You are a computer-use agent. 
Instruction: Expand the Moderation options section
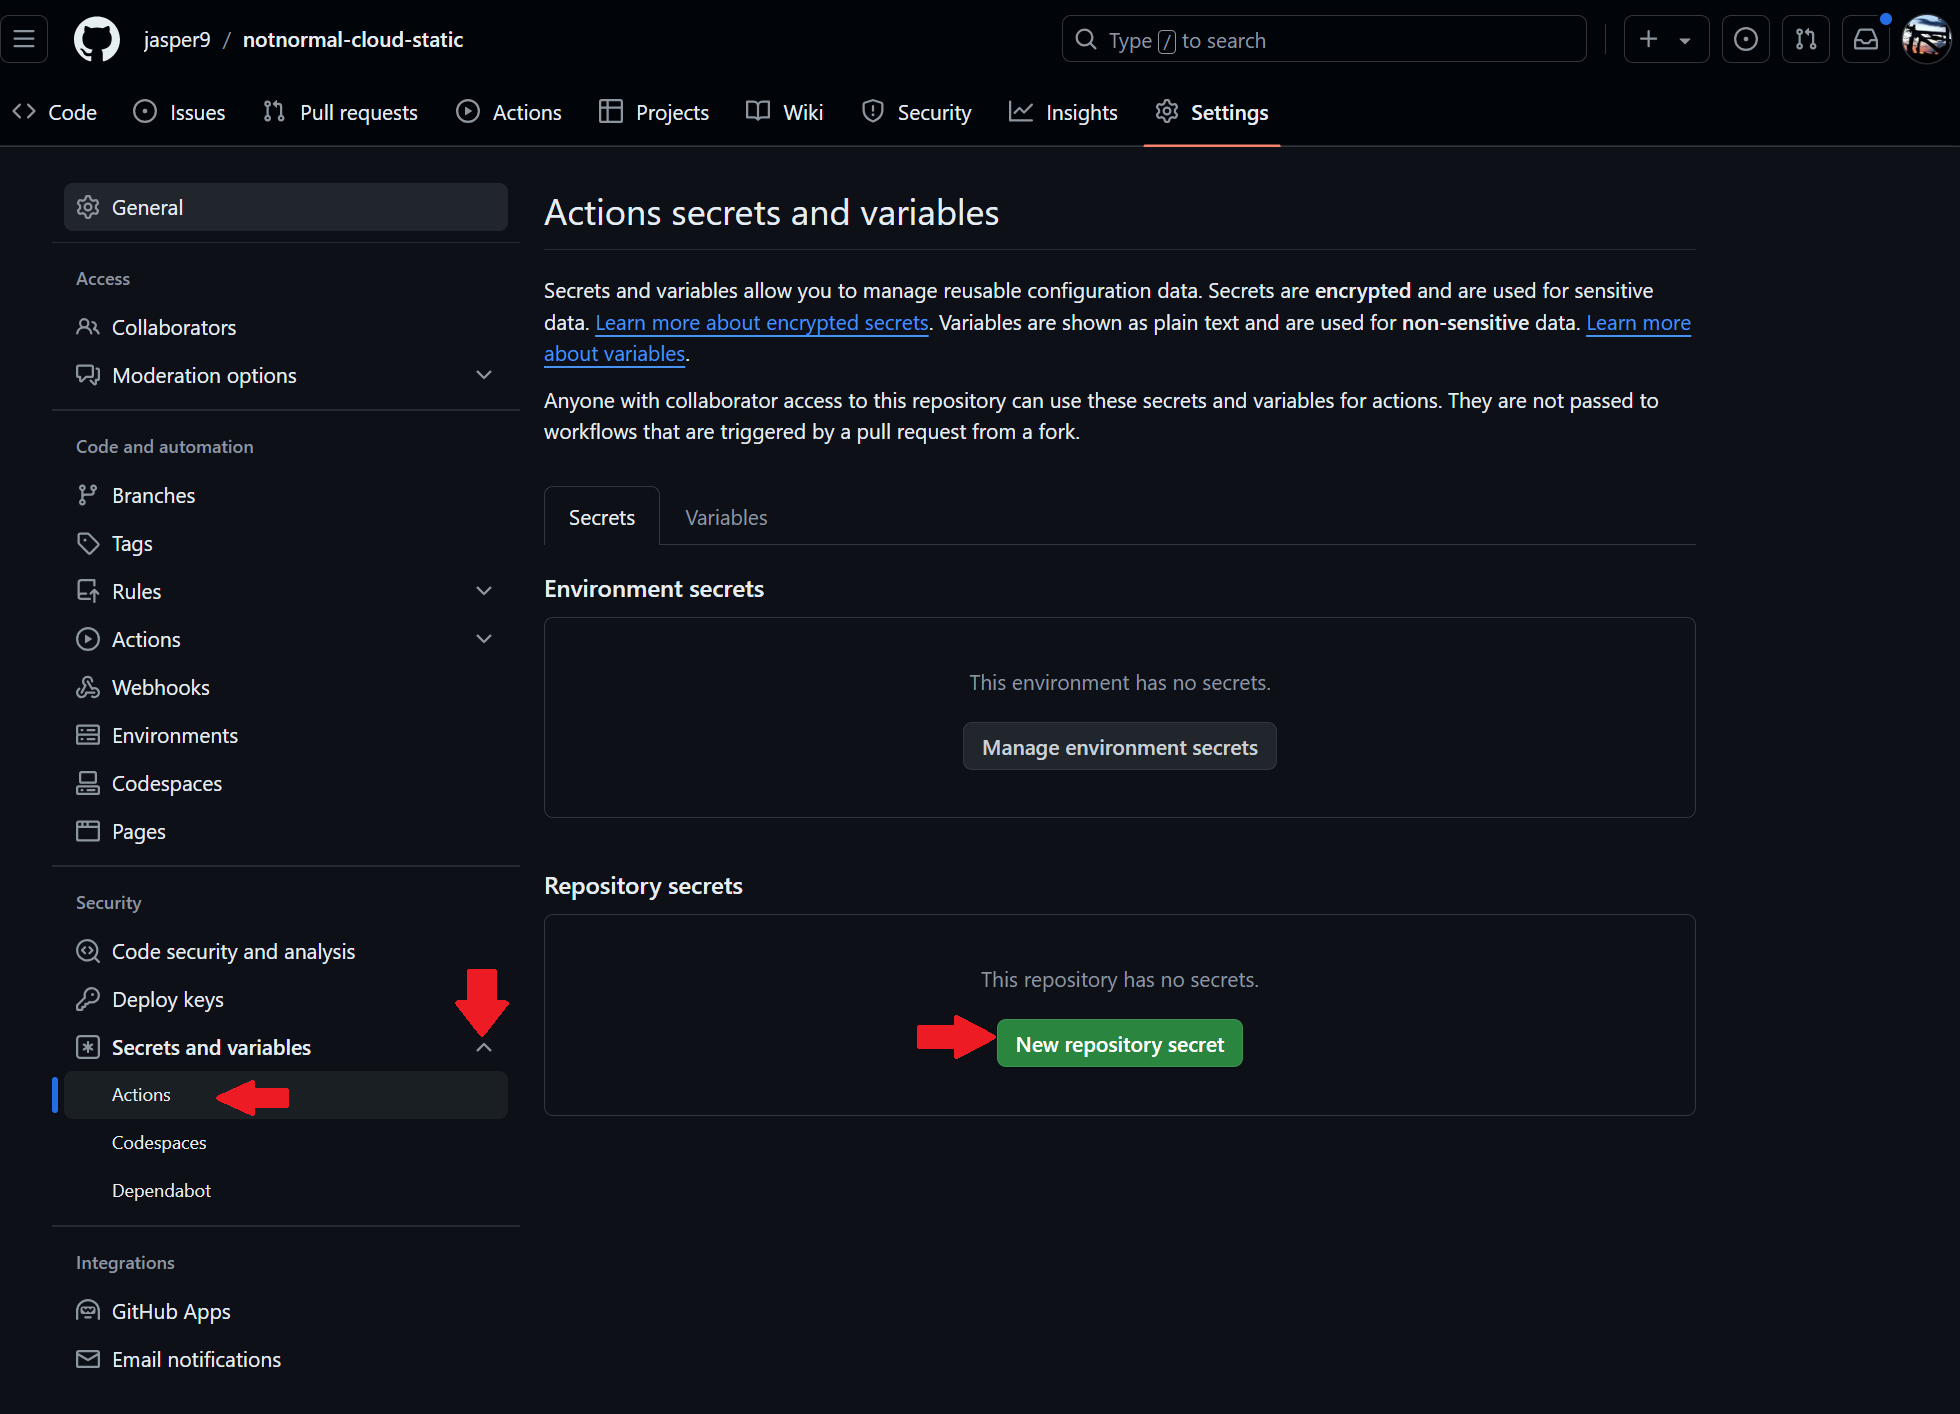tap(484, 375)
